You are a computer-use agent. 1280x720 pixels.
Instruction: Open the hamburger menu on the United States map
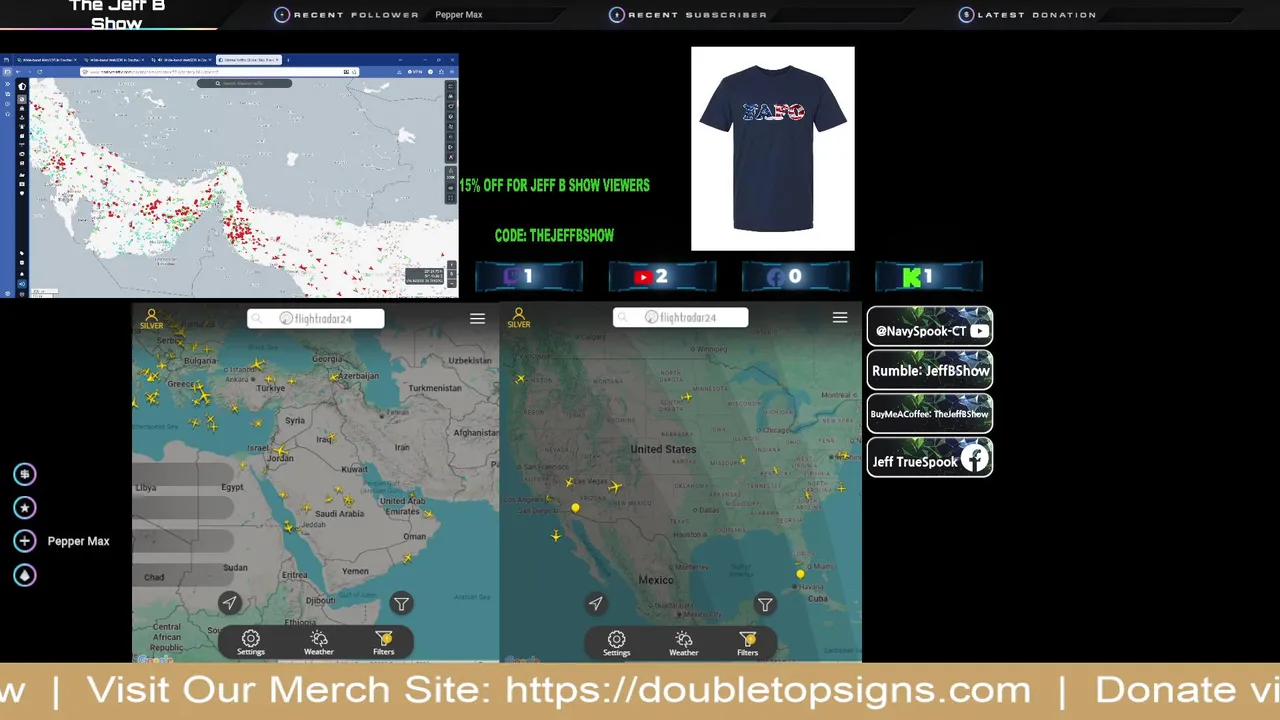840,317
